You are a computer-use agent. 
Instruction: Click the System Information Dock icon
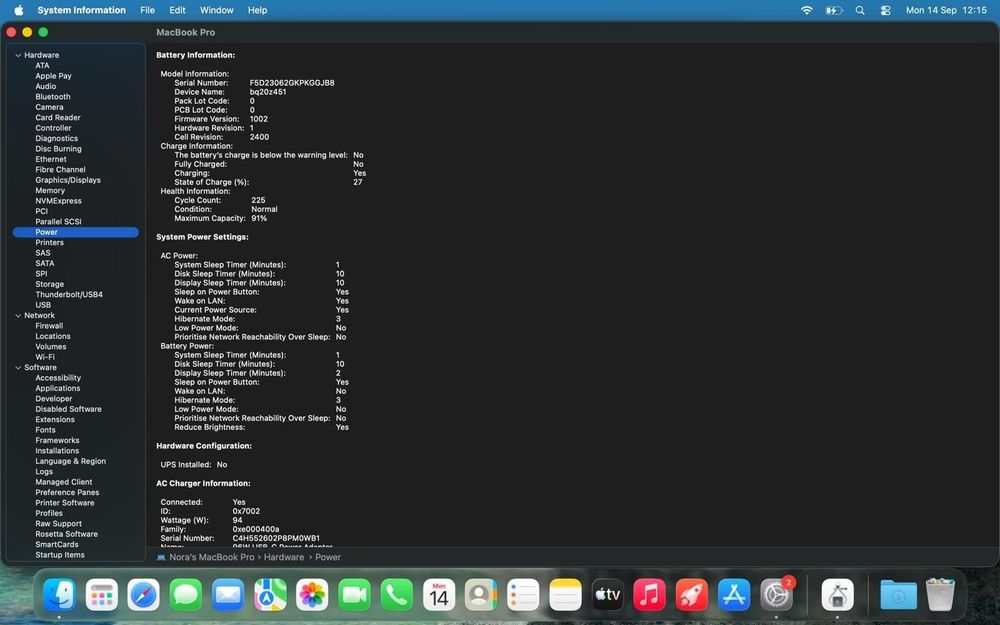(x=837, y=594)
